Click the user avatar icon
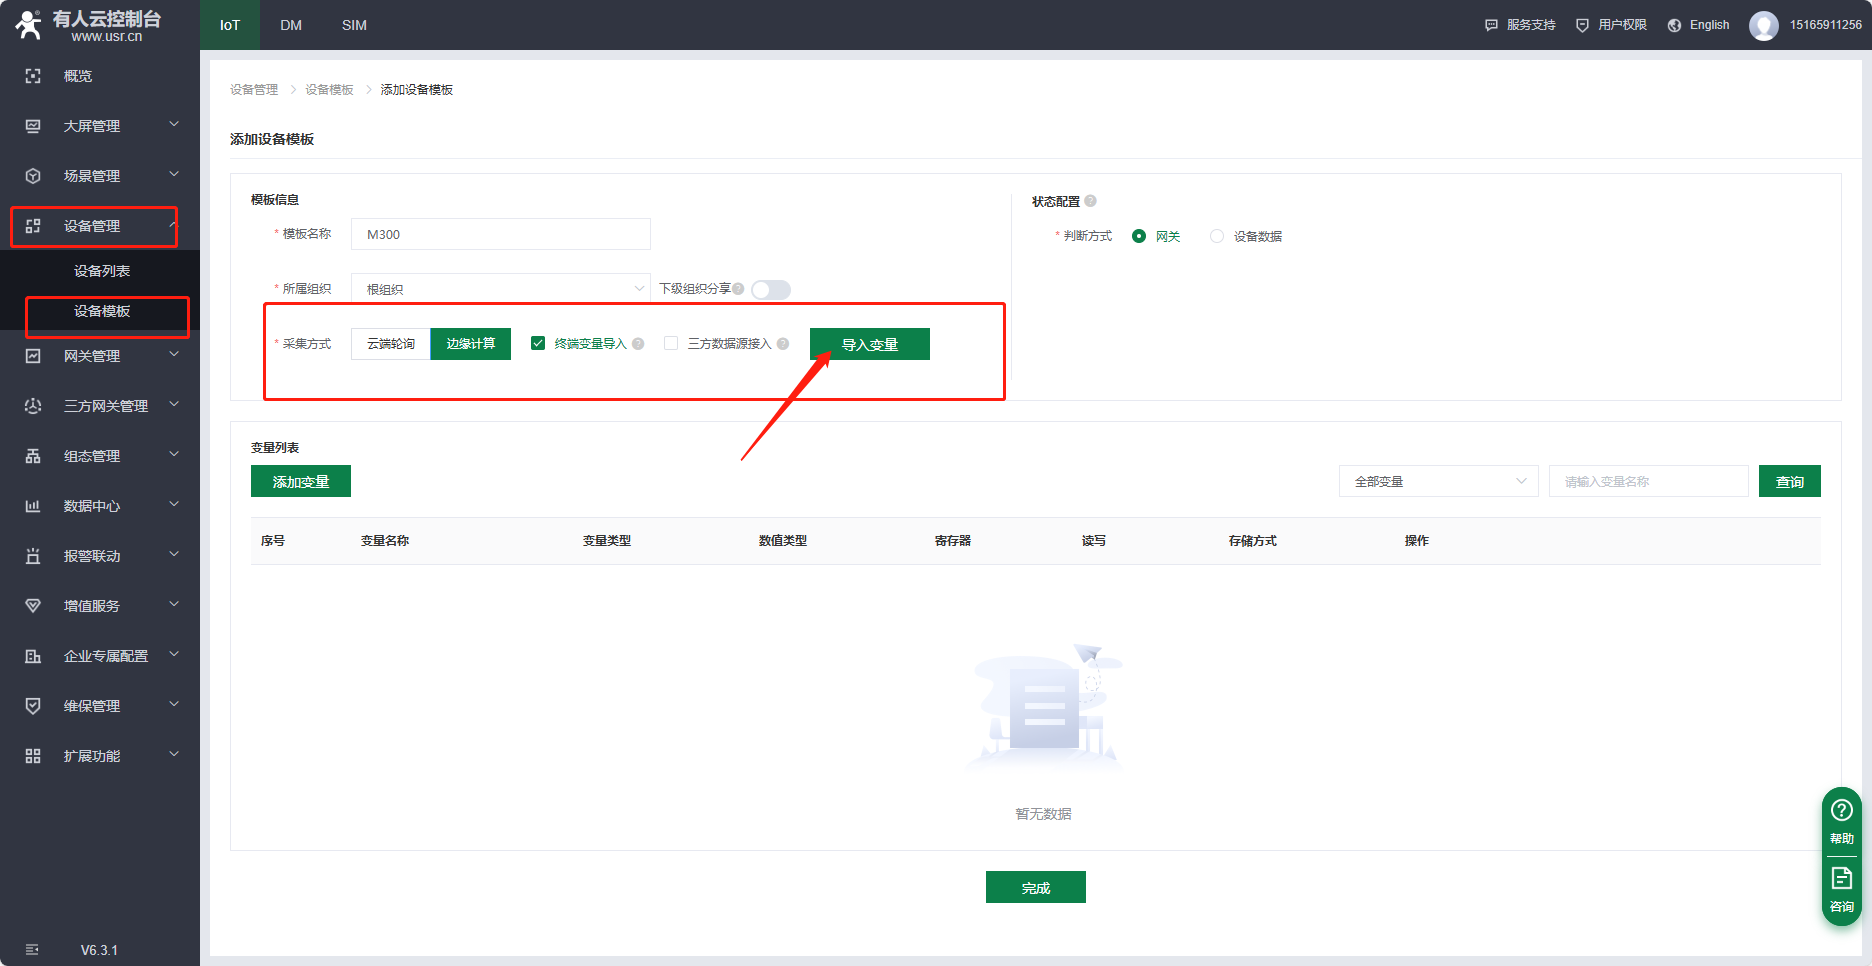Viewport: 1872px width, 966px height. pyautogui.click(x=1763, y=25)
